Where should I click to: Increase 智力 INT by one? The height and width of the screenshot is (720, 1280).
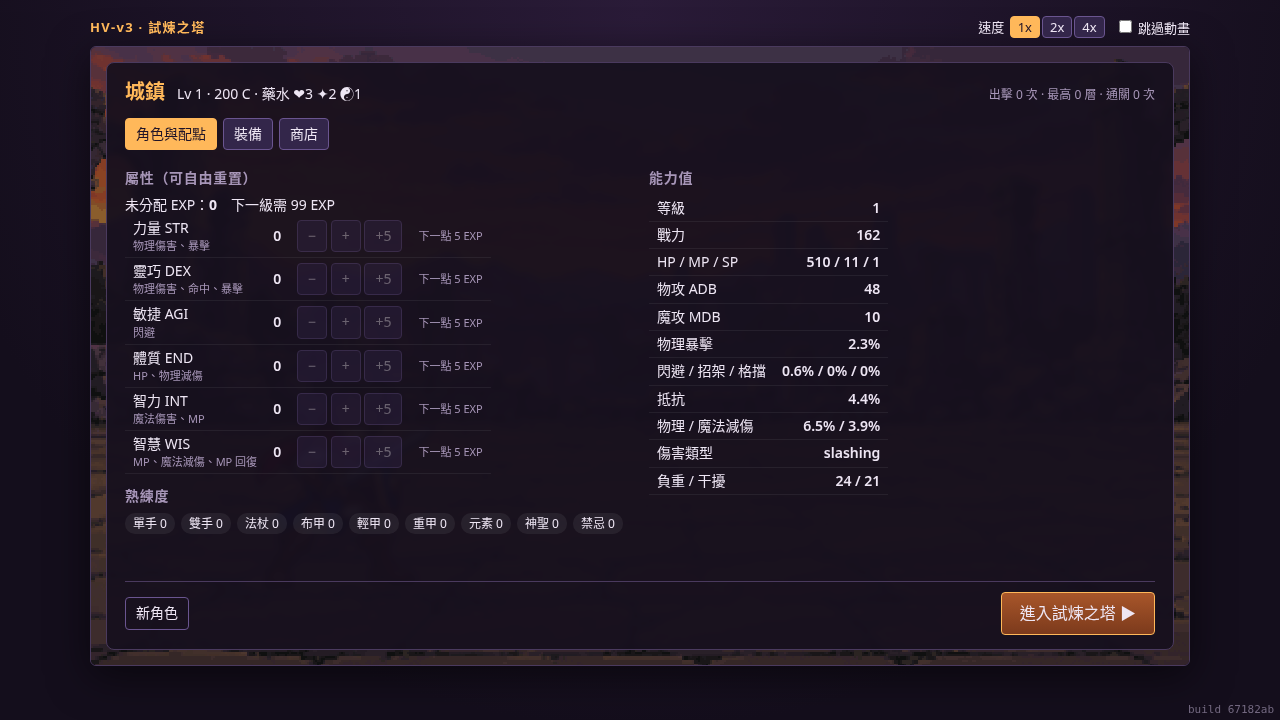[x=346, y=409]
